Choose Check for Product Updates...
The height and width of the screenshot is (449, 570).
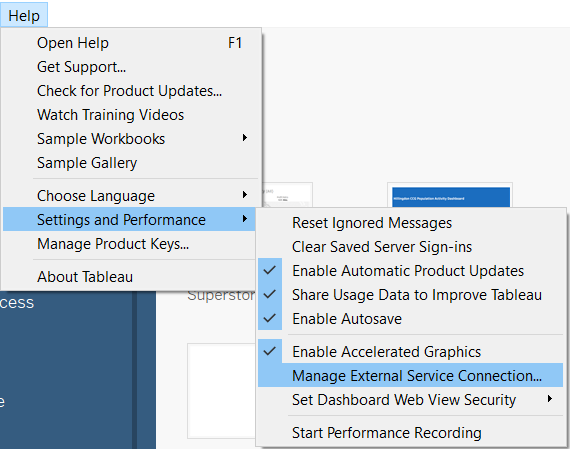coord(131,91)
